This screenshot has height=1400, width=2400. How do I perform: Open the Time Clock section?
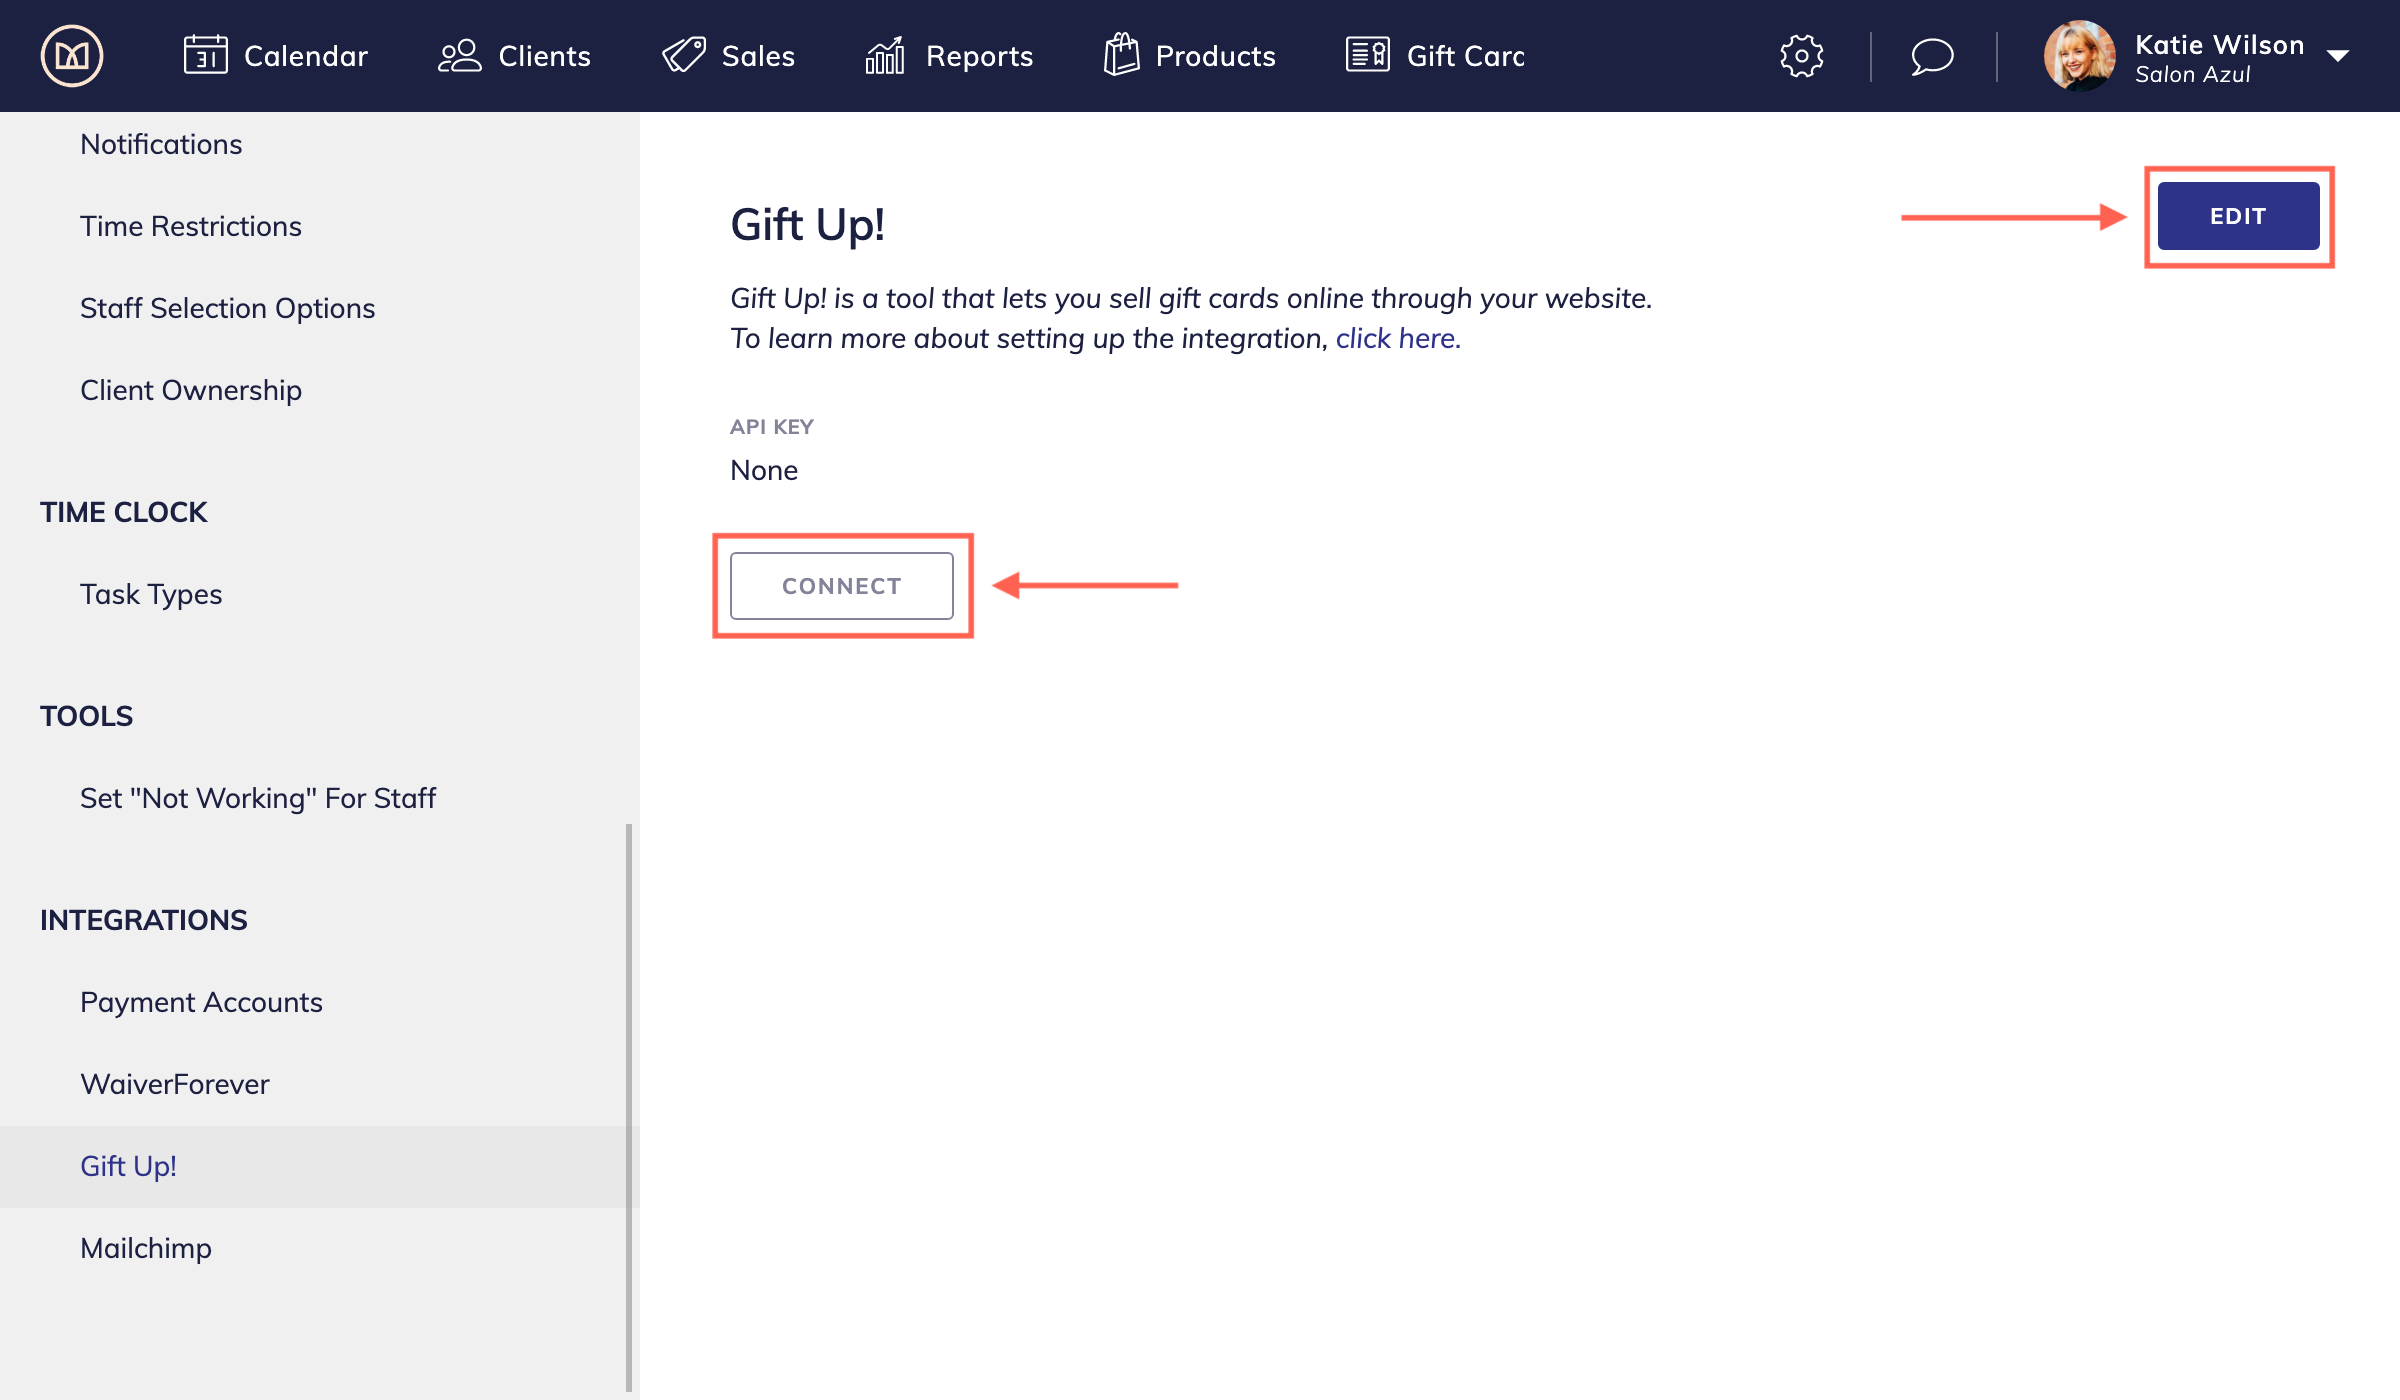[123, 512]
